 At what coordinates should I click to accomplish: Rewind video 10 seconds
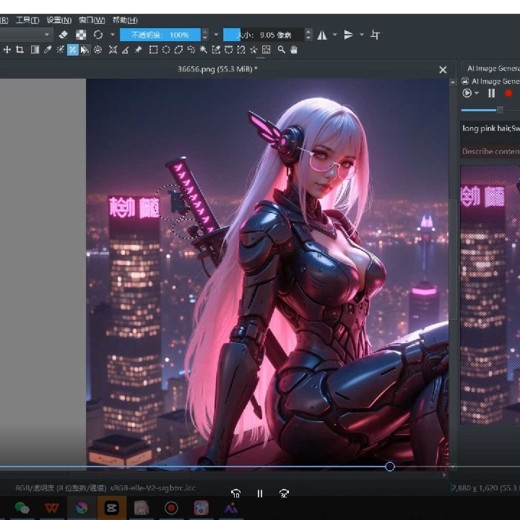tap(236, 493)
